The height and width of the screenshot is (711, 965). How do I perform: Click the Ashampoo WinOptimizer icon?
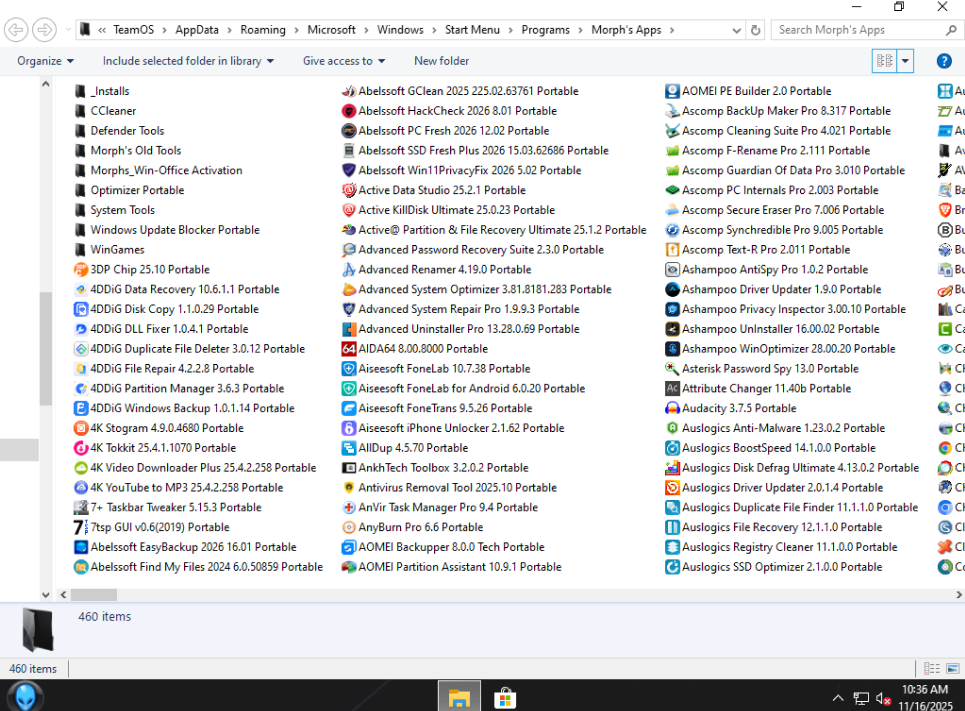pyautogui.click(x=672, y=349)
